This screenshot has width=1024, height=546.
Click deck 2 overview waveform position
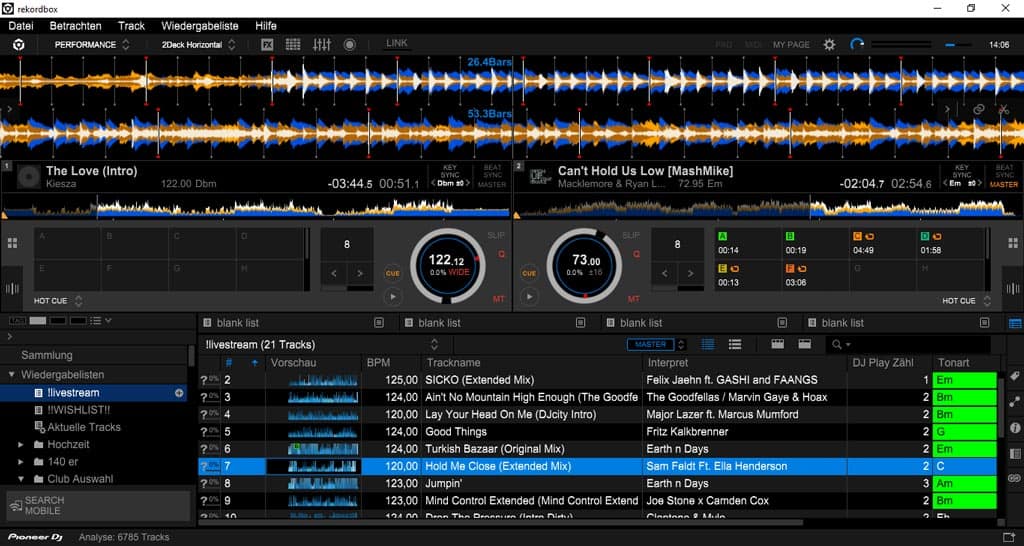pos(767,207)
